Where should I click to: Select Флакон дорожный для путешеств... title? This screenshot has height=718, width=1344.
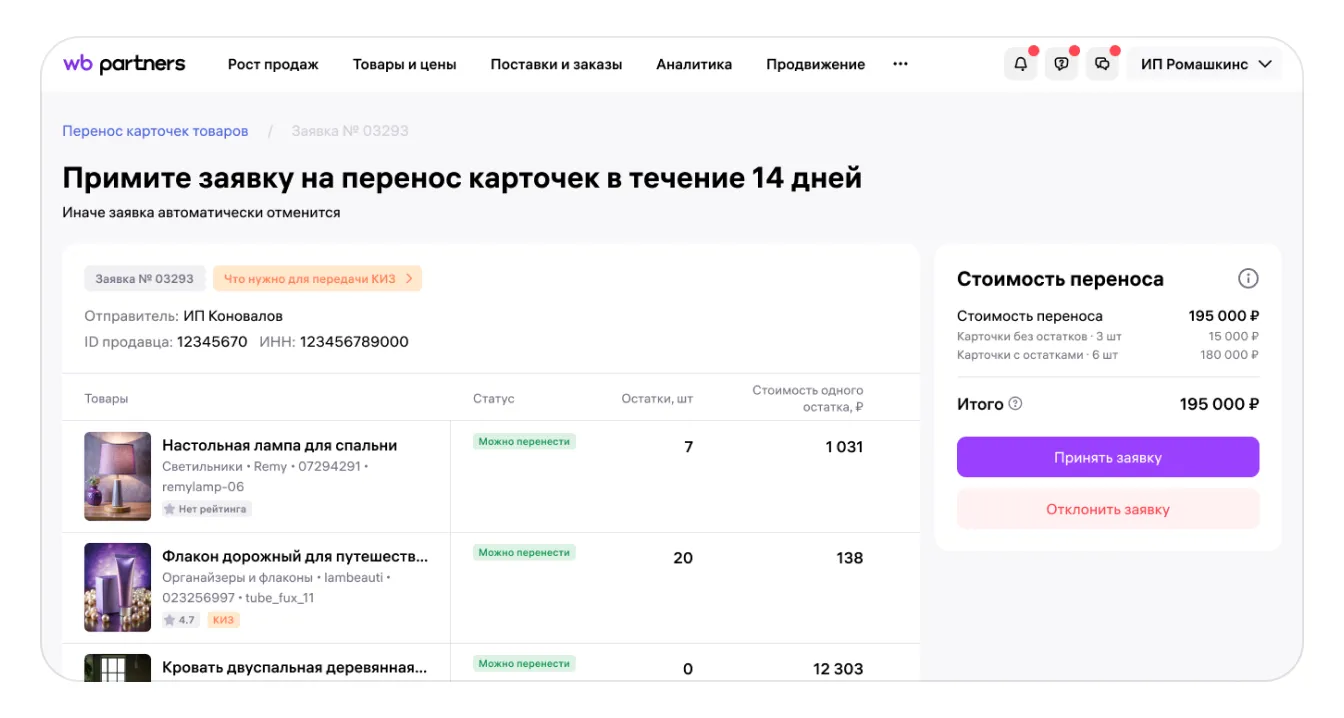(295, 557)
